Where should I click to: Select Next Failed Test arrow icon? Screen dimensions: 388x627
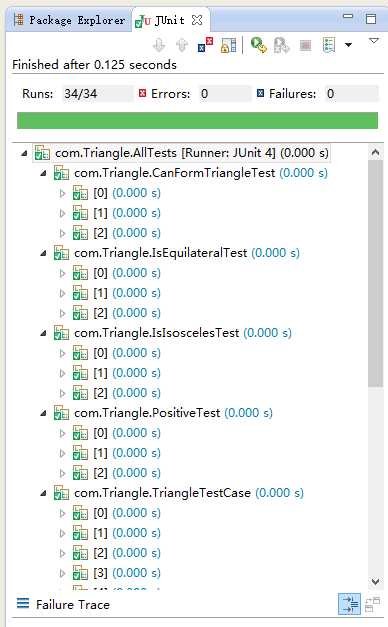coord(159,45)
